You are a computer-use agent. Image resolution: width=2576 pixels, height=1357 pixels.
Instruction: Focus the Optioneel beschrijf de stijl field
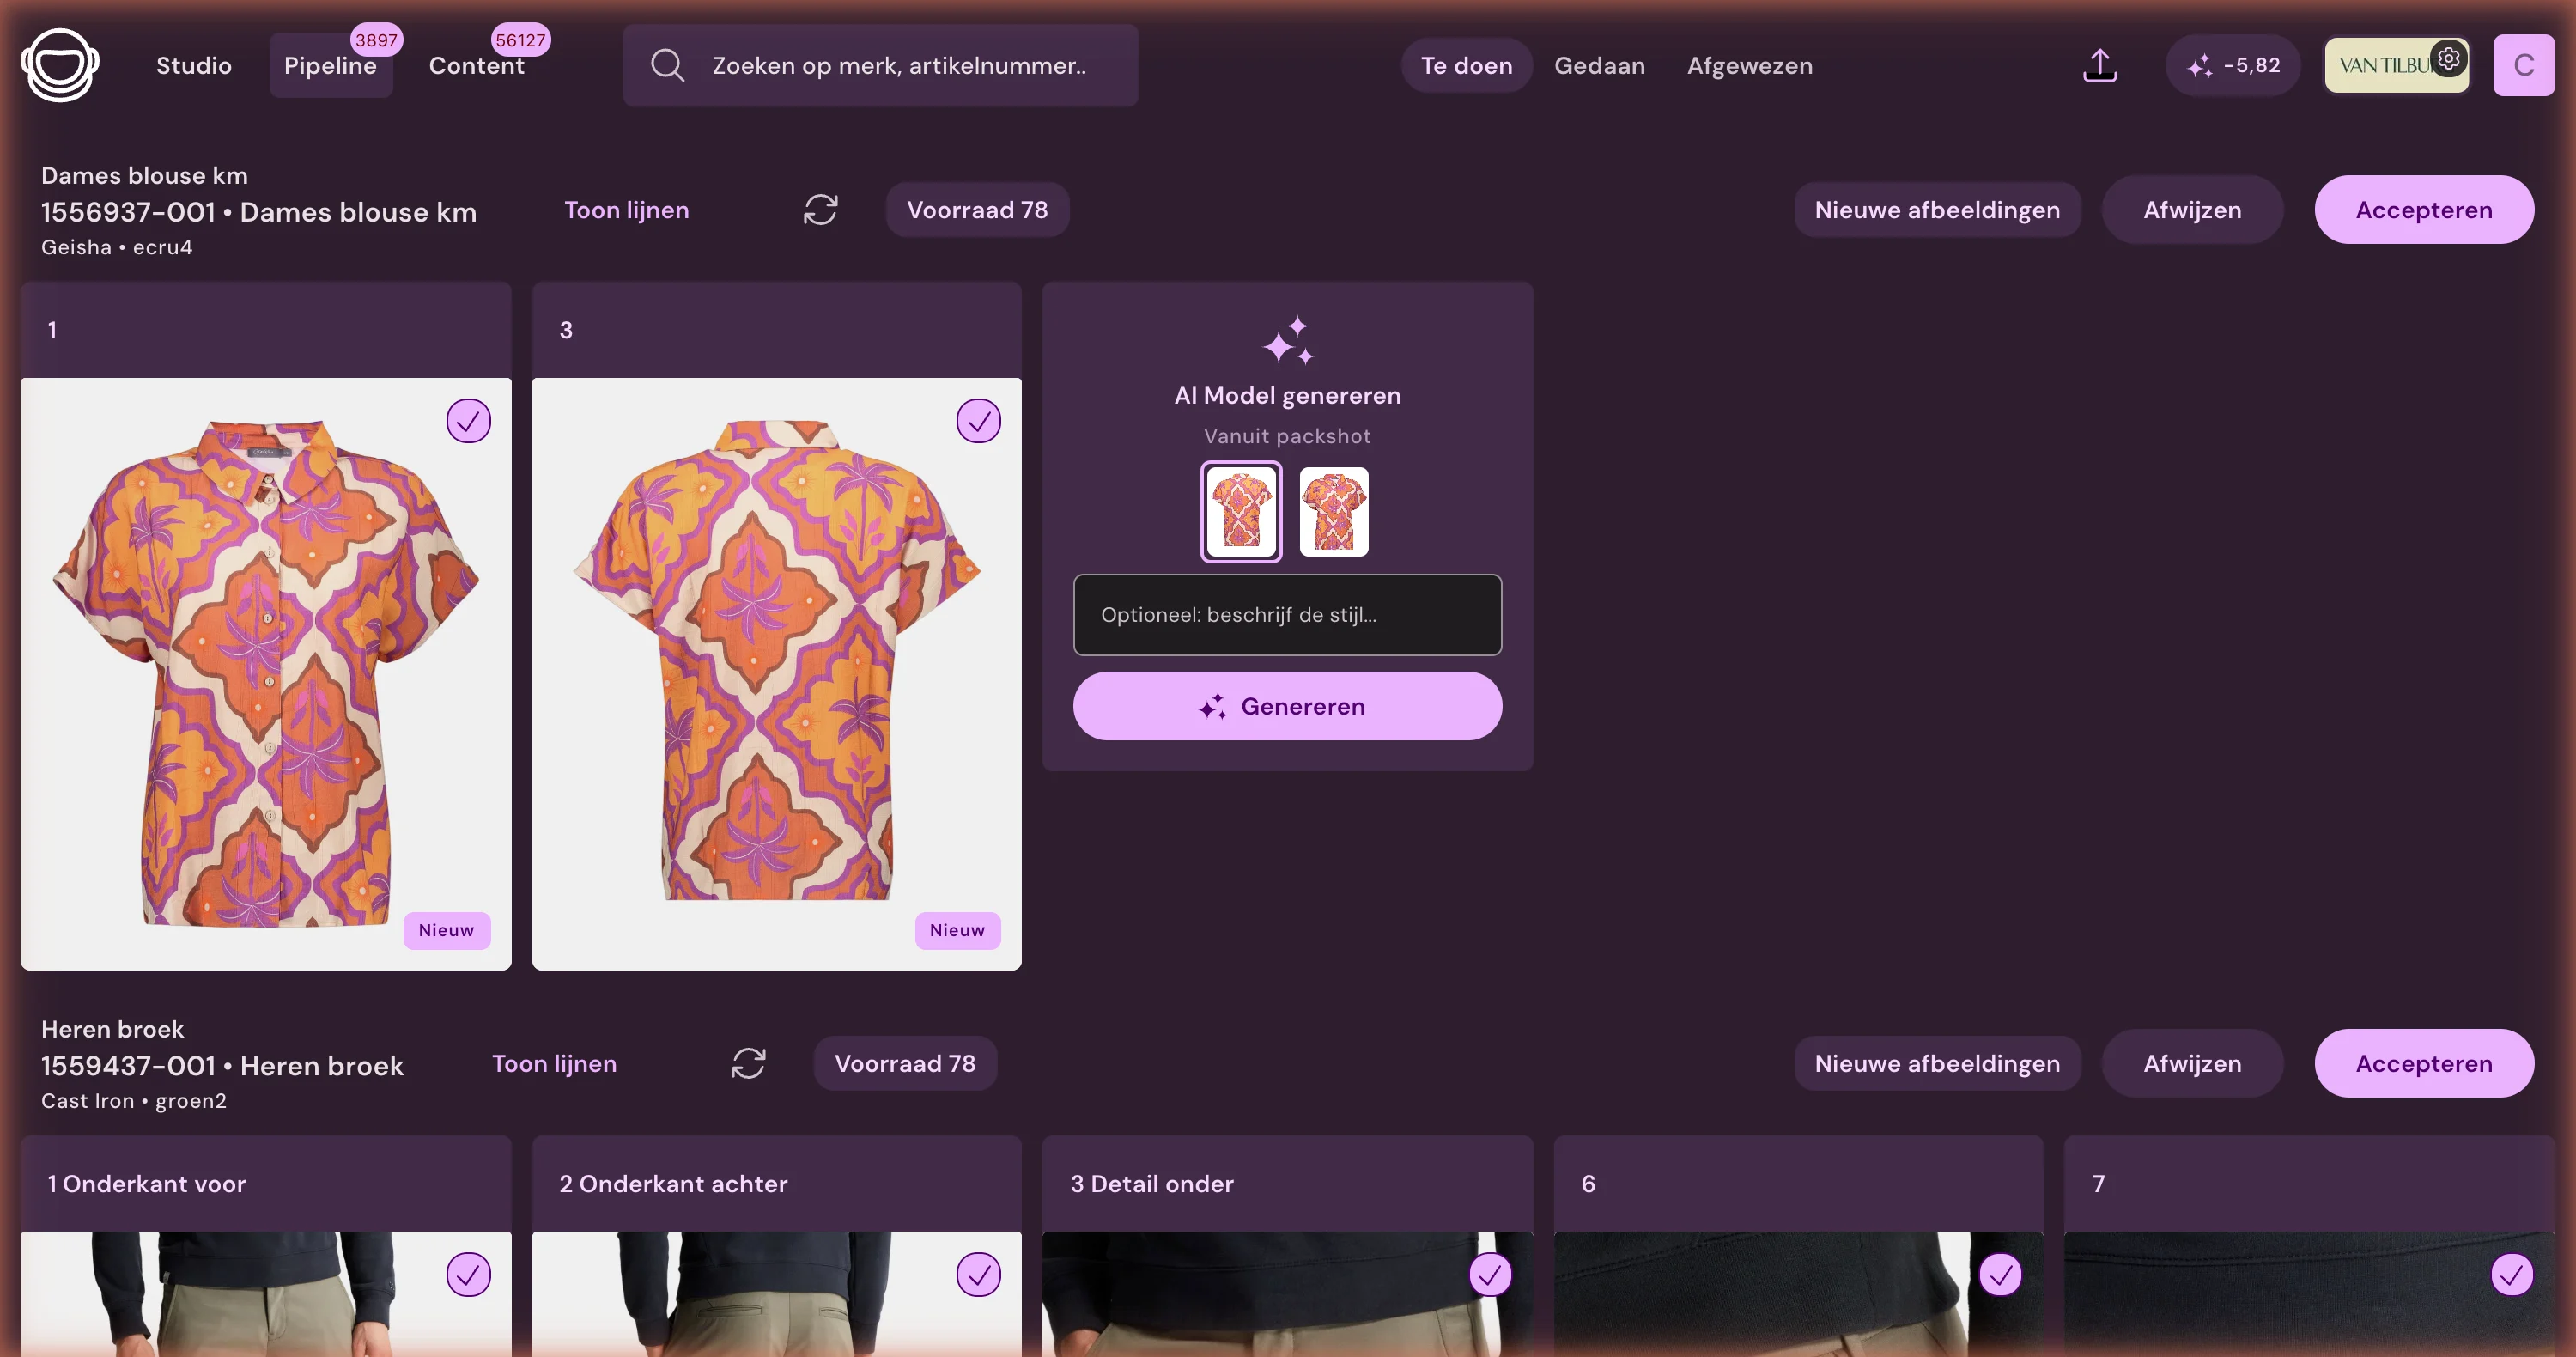[x=1287, y=615]
